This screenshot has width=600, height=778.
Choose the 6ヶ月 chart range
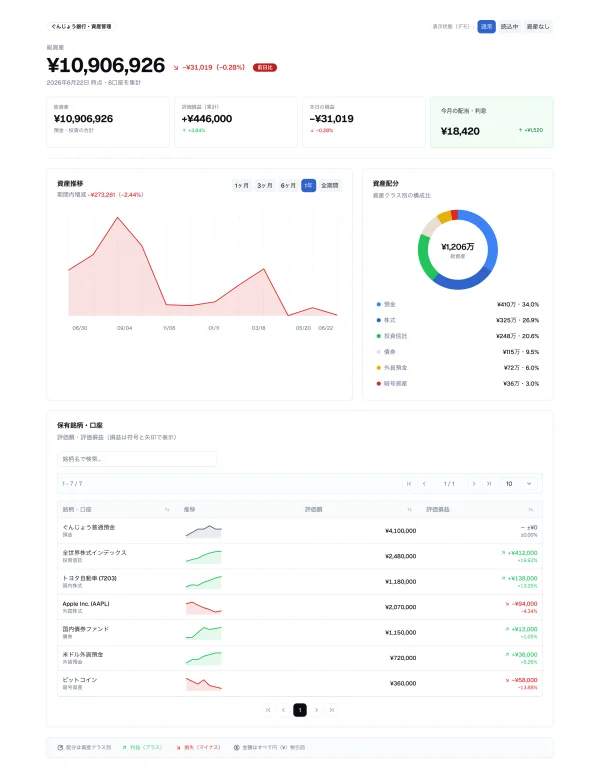tap(288, 186)
